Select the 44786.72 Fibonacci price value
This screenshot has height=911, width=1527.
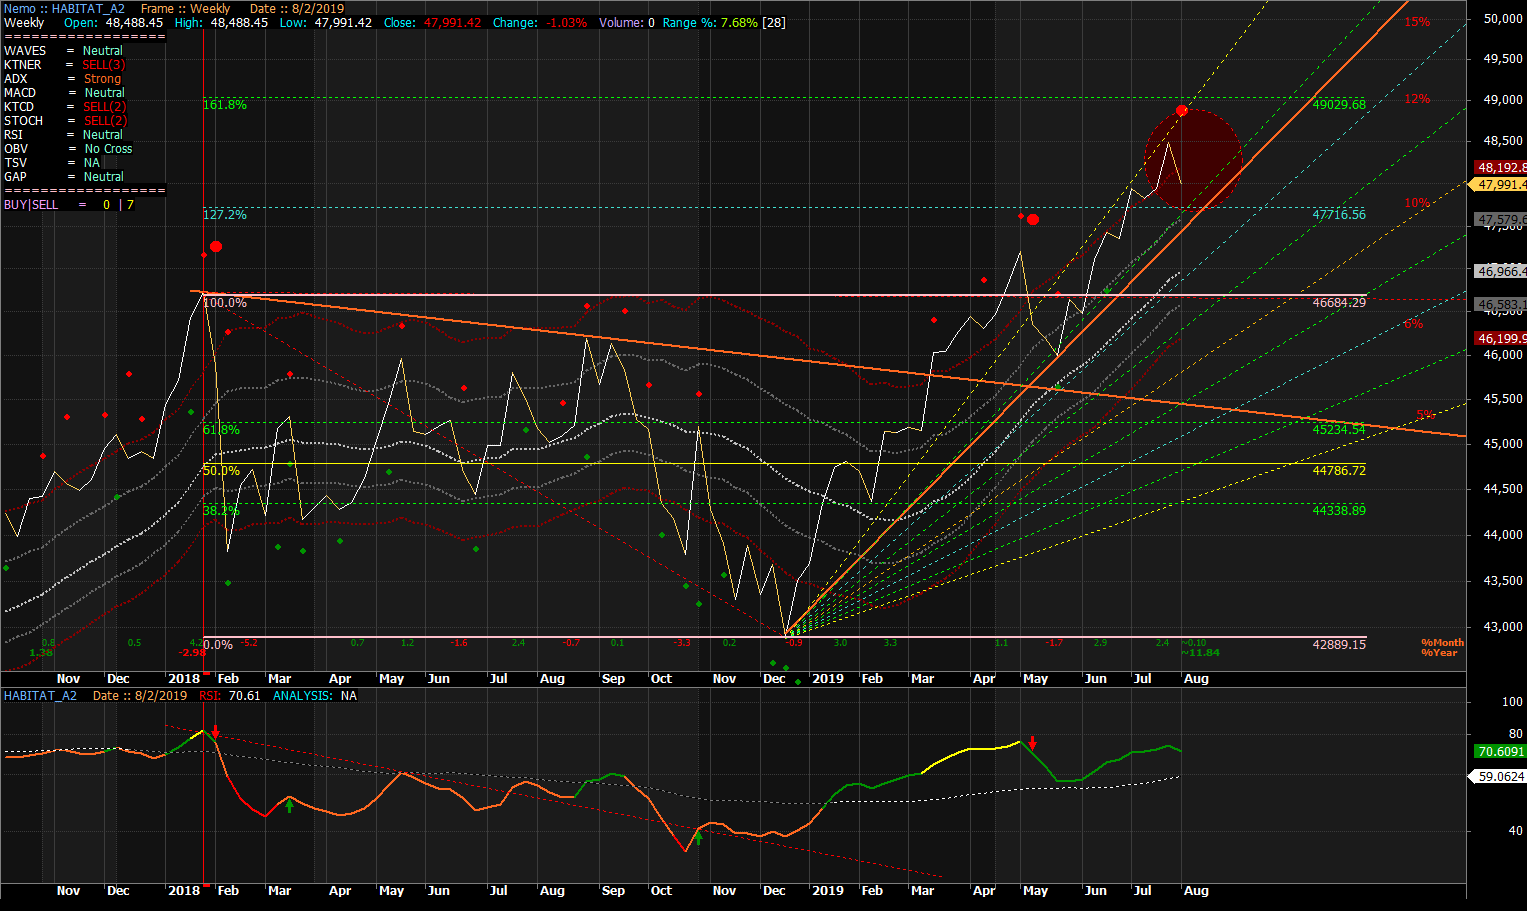(x=1339, y=470)
